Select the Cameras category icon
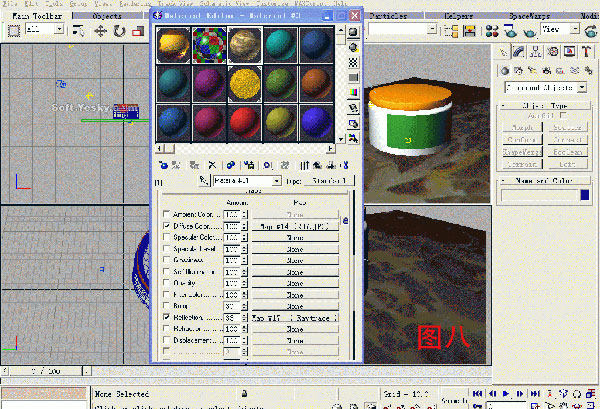Viewport: 600px width, 409px height. [546, 70]
